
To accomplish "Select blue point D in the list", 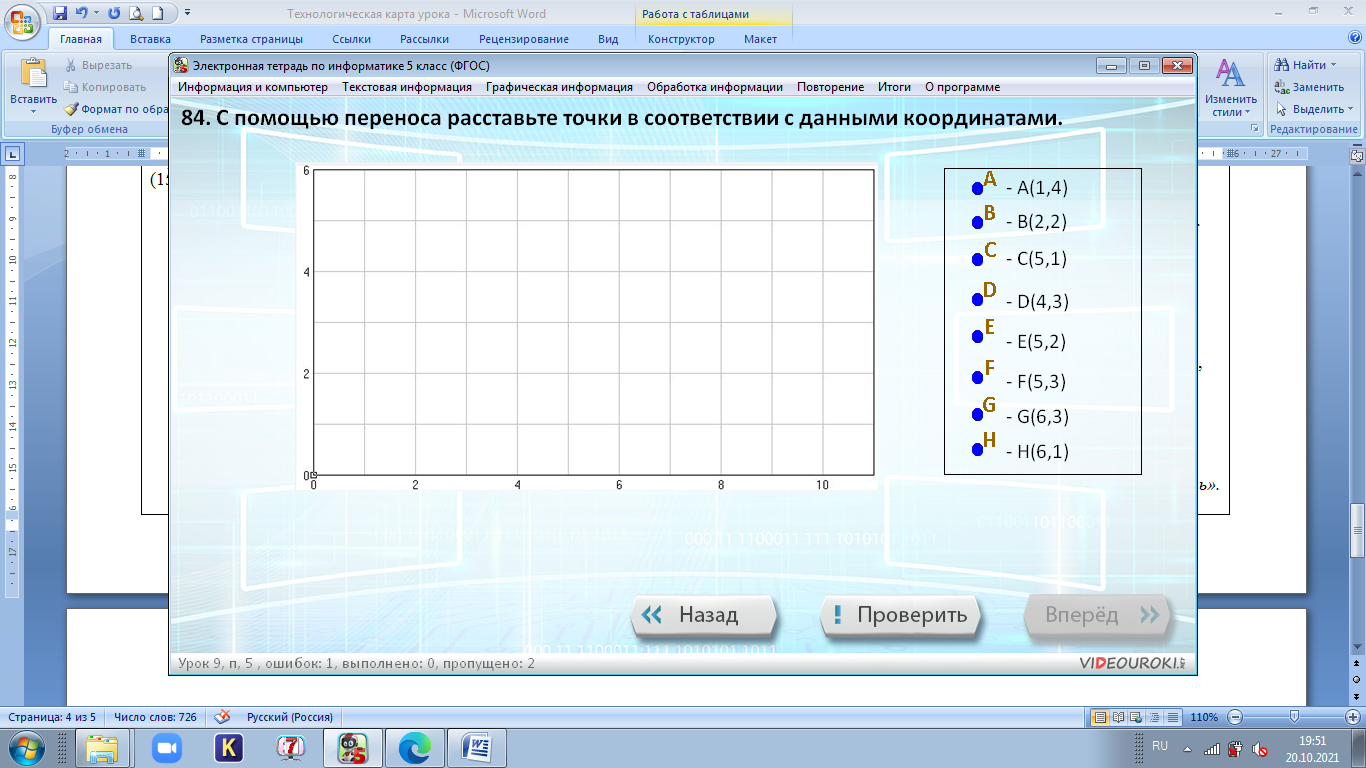I will (978, 300).
